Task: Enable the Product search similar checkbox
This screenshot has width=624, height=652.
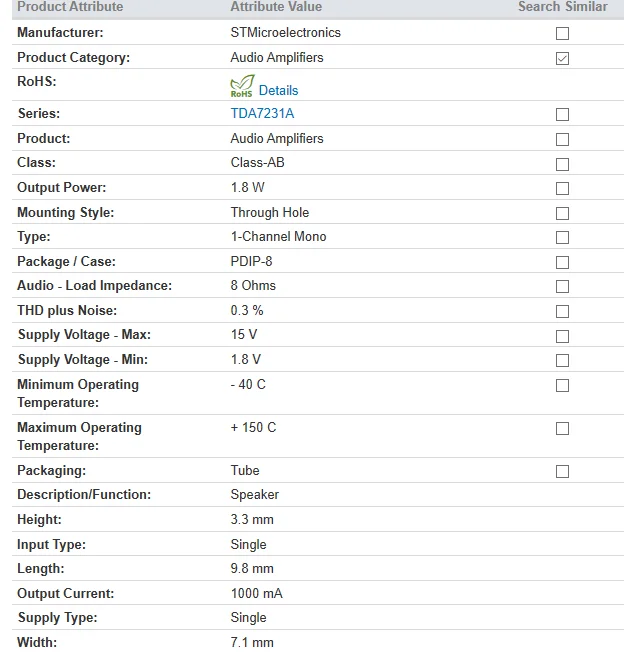Action: coord(562,139)
